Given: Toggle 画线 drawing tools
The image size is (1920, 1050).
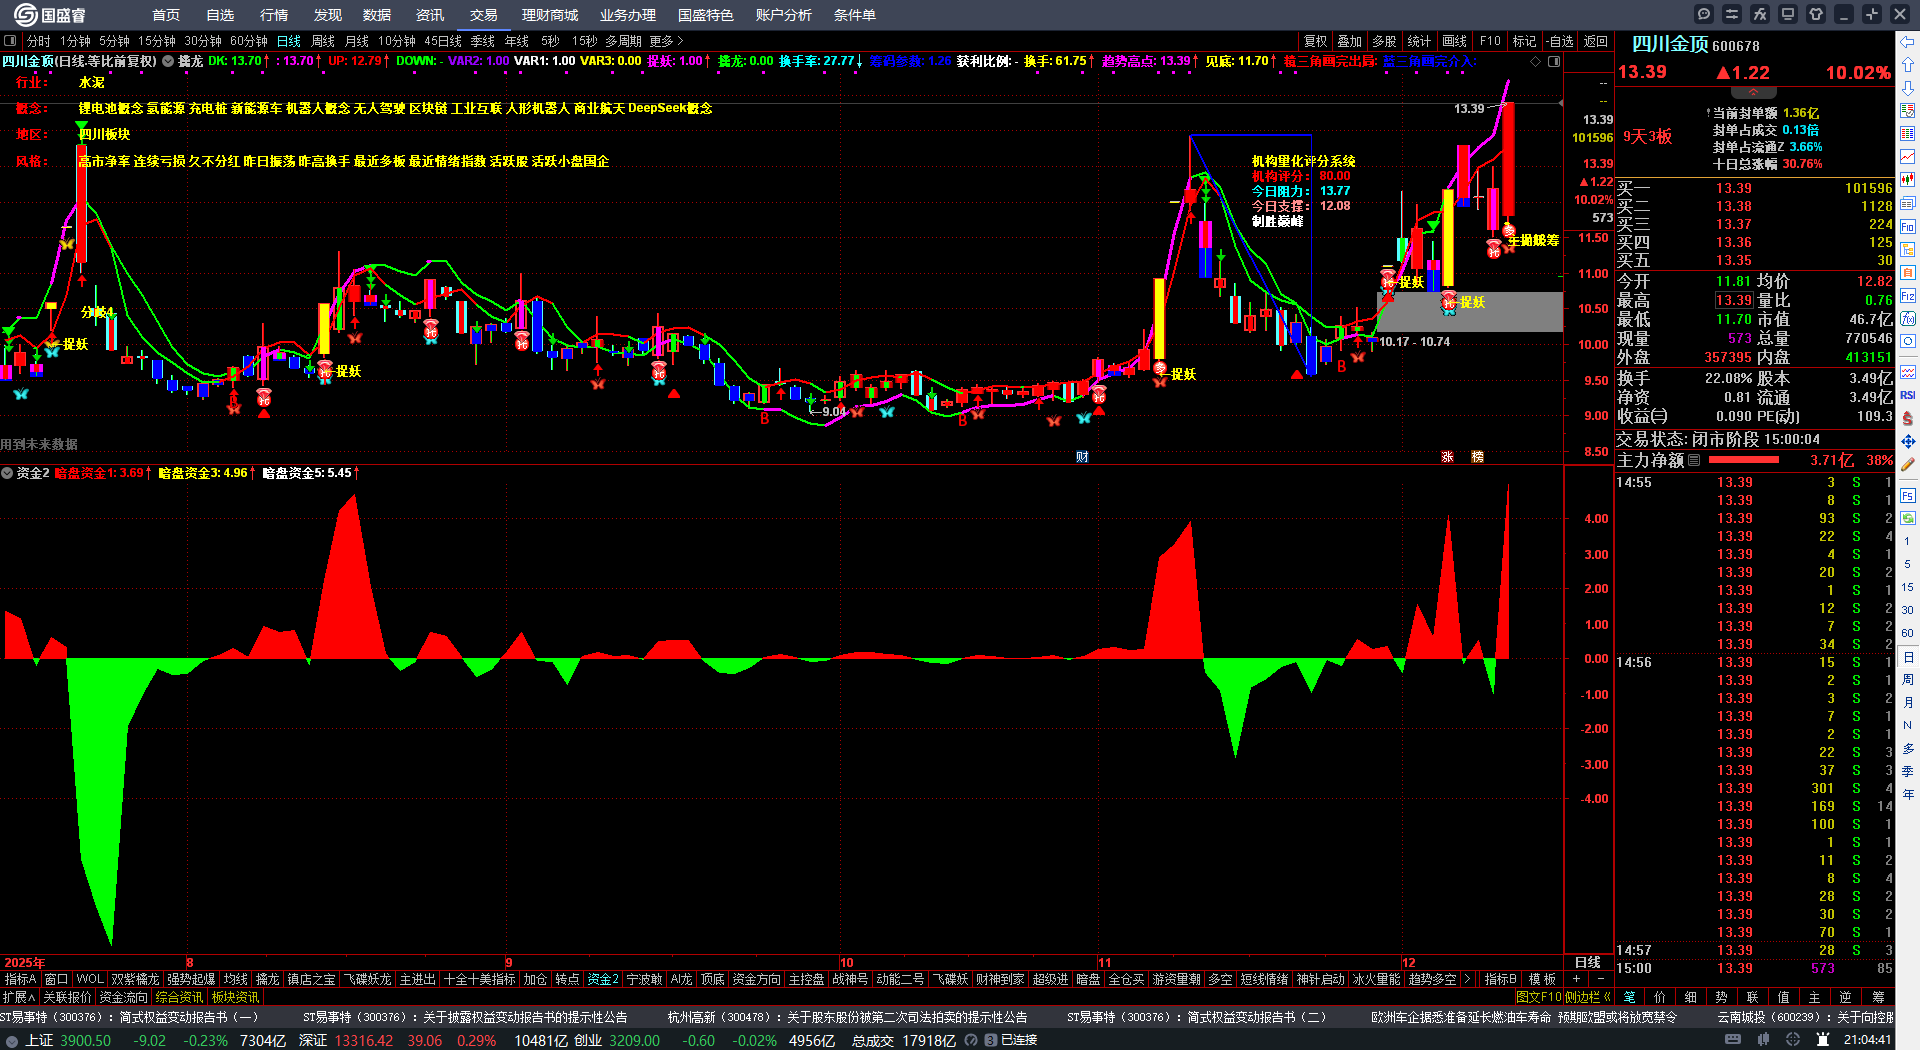Looking at the screenshot, I should pyautogui.click(x=1454, y=41).
